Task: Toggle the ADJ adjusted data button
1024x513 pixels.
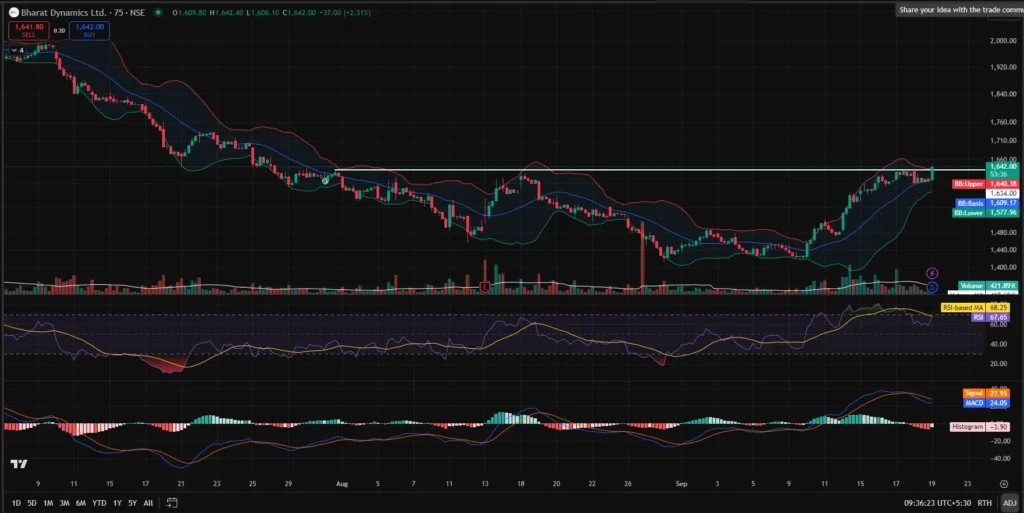Action: point(1008,502)
